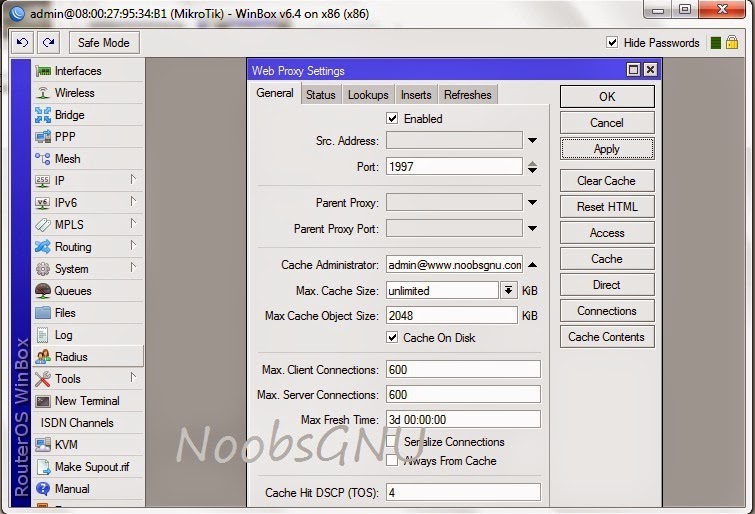Click the Cache Hit DSCP (TOS) field
755x514 pixels.
pos(463,492)
